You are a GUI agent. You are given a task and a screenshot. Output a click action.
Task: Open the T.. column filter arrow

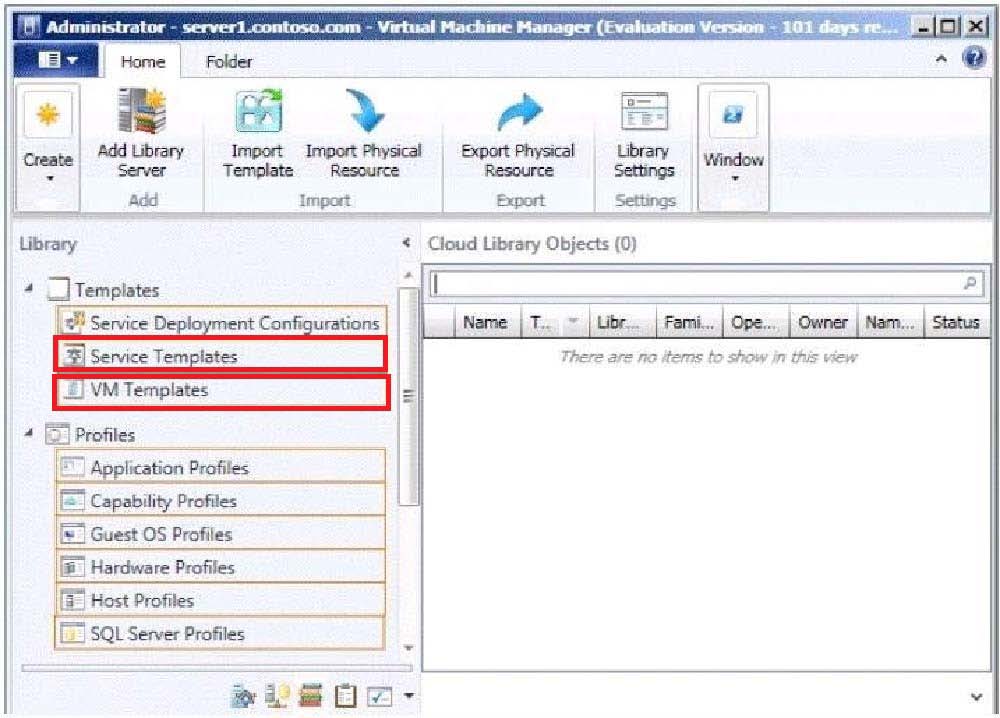click(573, 321)
